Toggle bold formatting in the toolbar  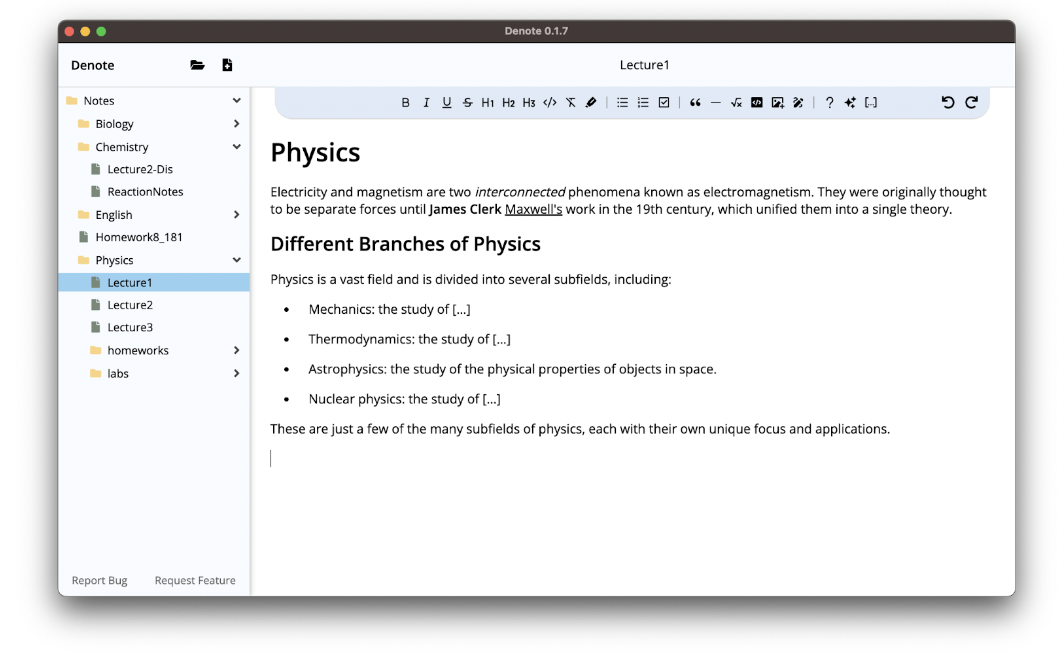point(405,102)
